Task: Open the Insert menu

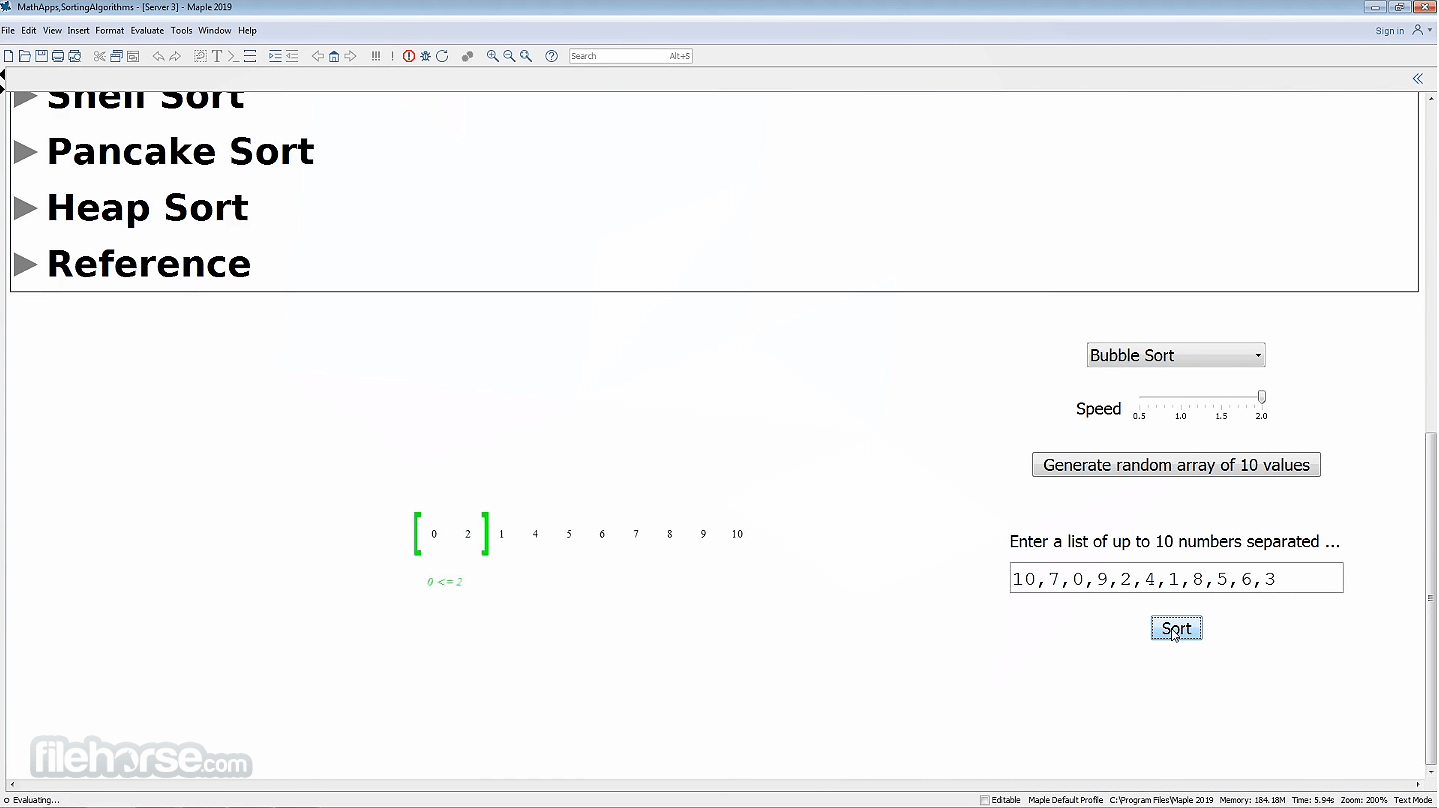Action: (x=79, y=31)
